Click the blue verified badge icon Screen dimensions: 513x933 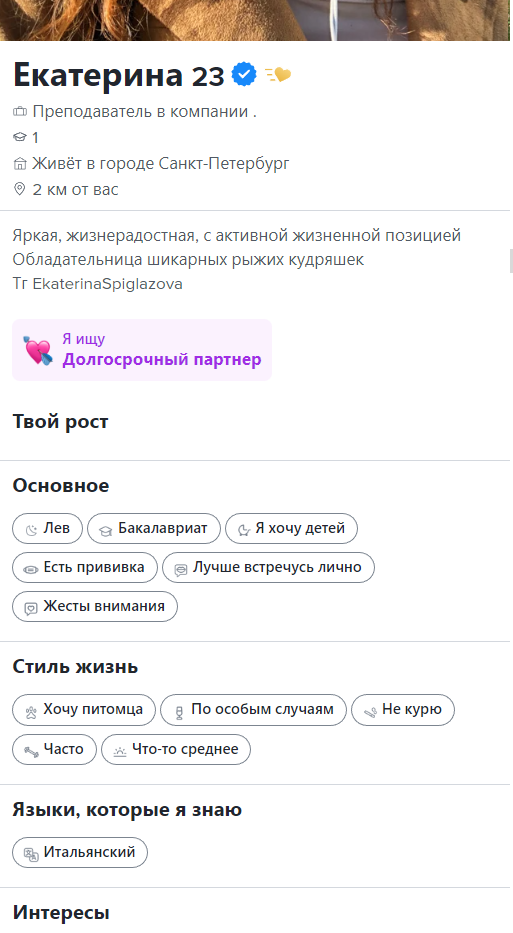click(243, 75)
